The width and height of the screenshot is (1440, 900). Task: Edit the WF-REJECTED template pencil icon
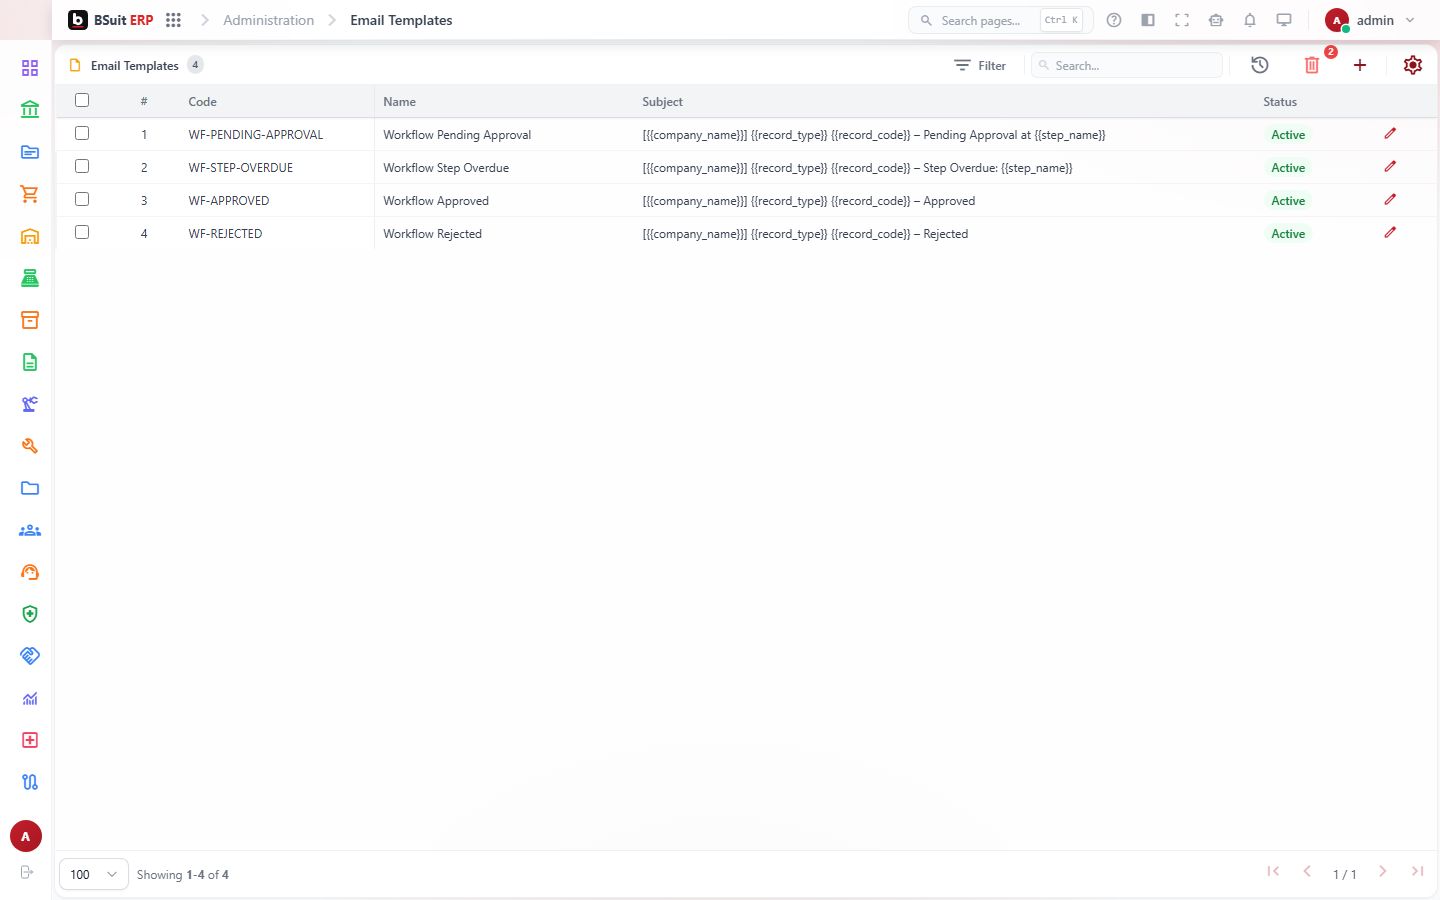1390,233
